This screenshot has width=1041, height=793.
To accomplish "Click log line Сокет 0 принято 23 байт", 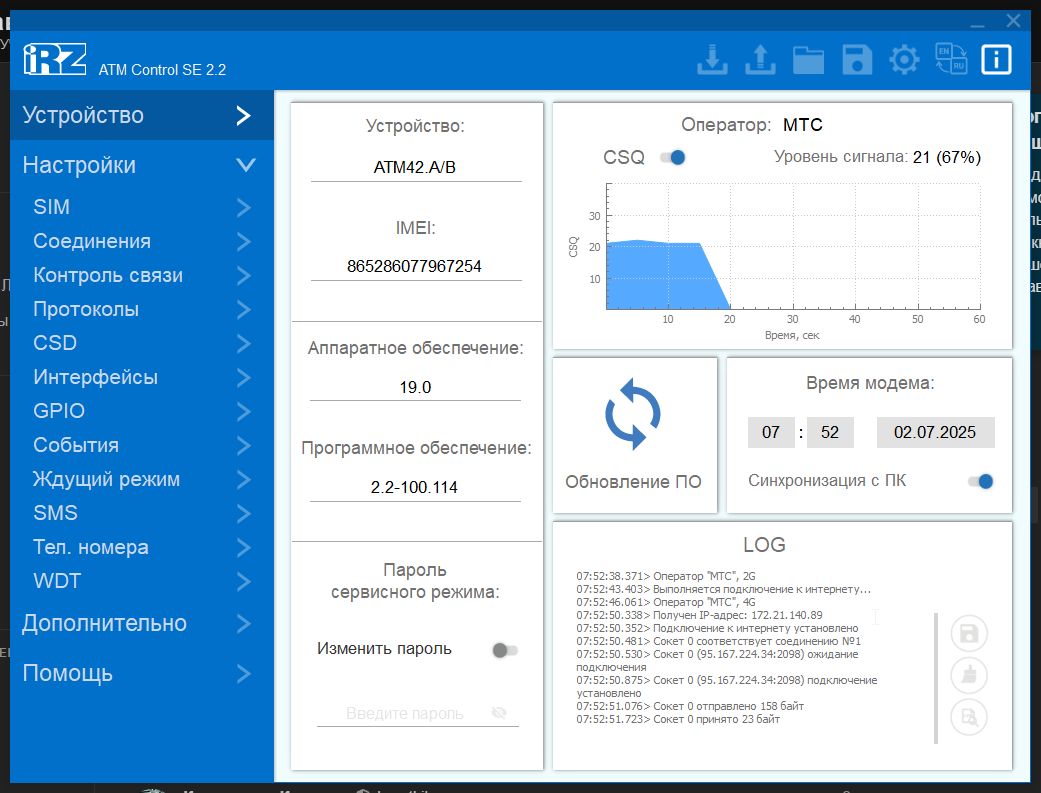I will pyautogui.click(x=678, y=719).
